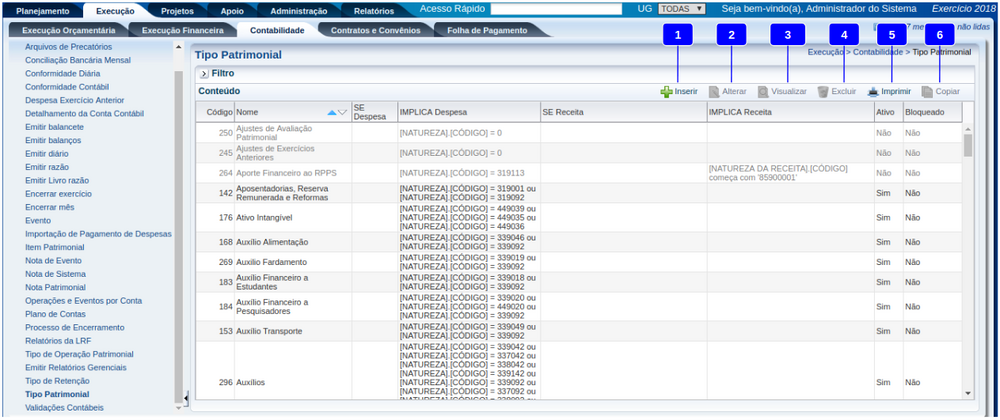Click the Copiar copy icon
This screenshot has height=420, width=1000.
pyautogui.click(x=927, y=91)
